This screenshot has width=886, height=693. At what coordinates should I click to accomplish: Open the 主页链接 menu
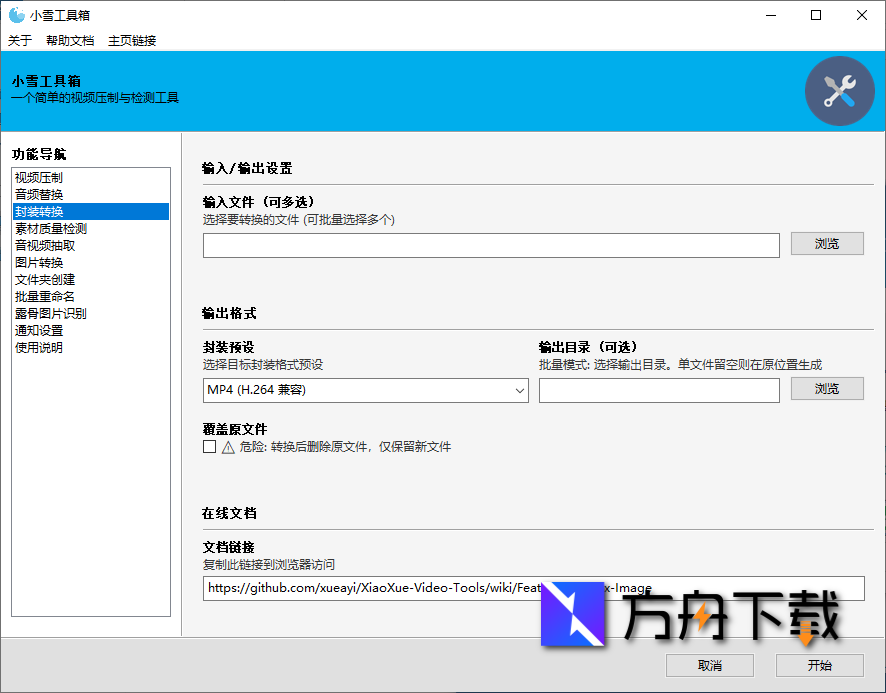point(132,40)
